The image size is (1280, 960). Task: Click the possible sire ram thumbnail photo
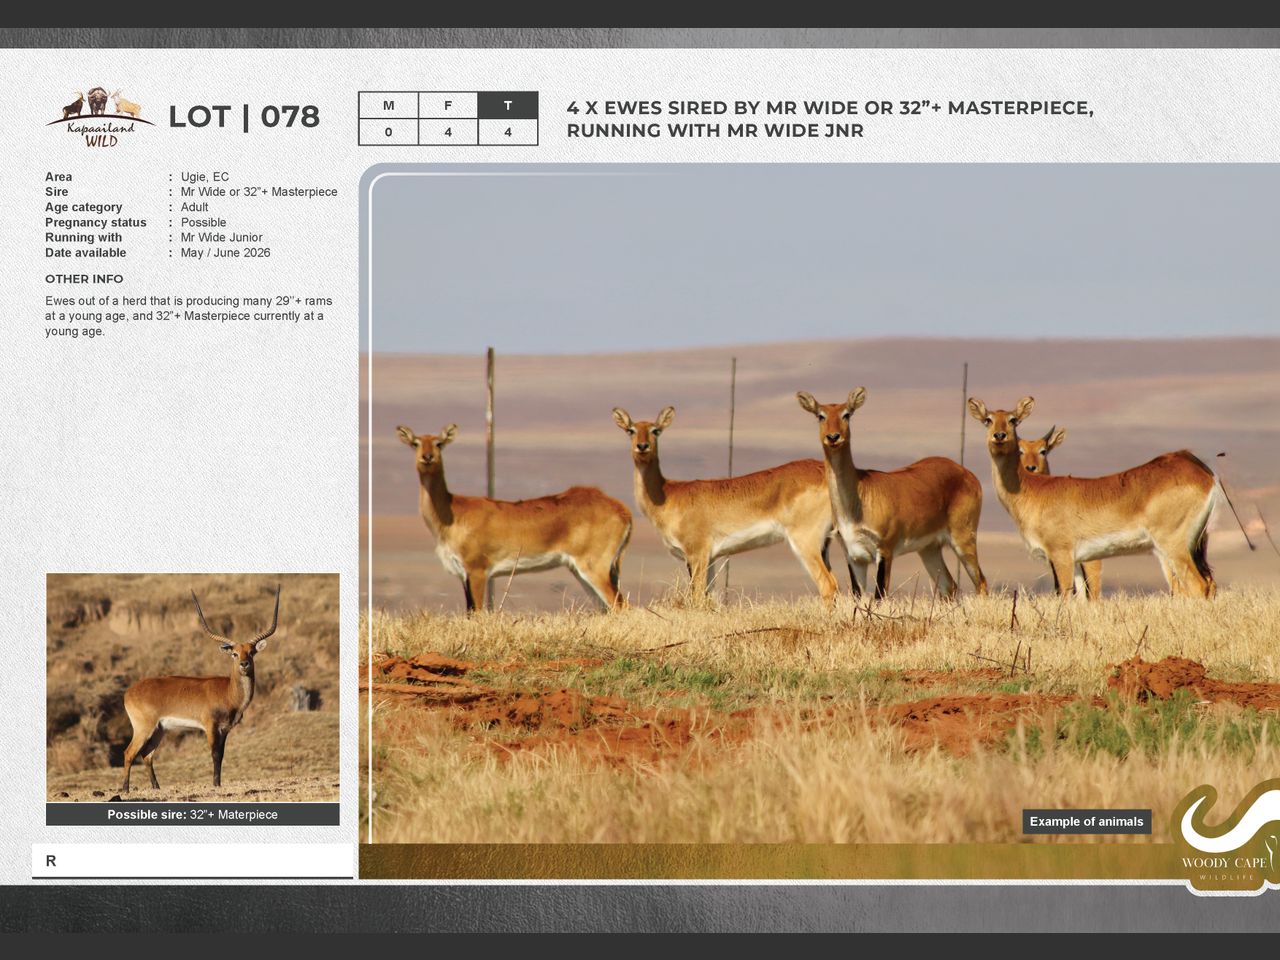point(192,687)
